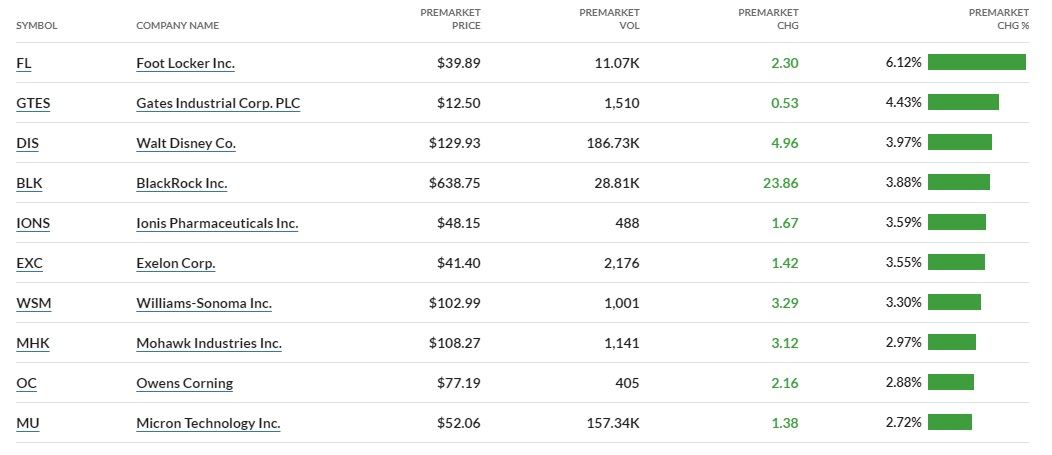Sort by Premarket Vol column header
Image resolution: width=1052 pixels, height=455 pixels.
point(609,19)
